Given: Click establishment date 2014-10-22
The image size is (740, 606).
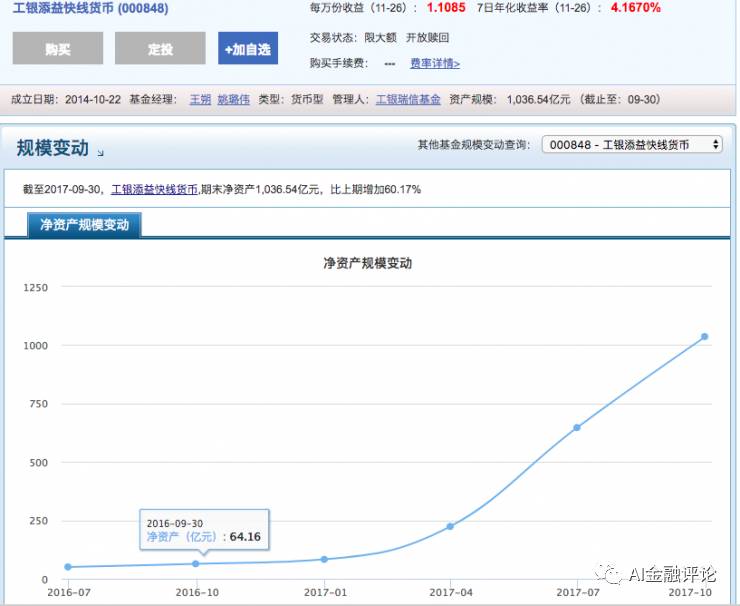Looking at the screenshot, I should pos(93,100).
